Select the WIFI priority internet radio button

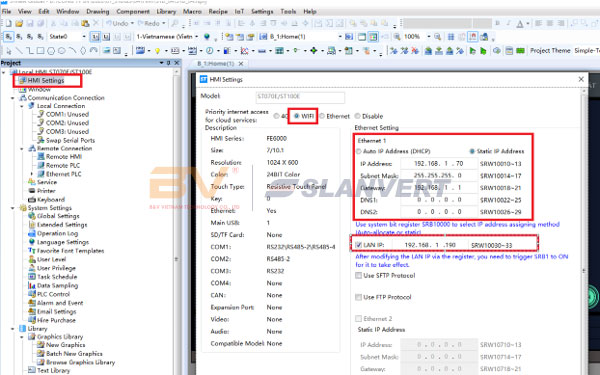[x=297, y=116]
